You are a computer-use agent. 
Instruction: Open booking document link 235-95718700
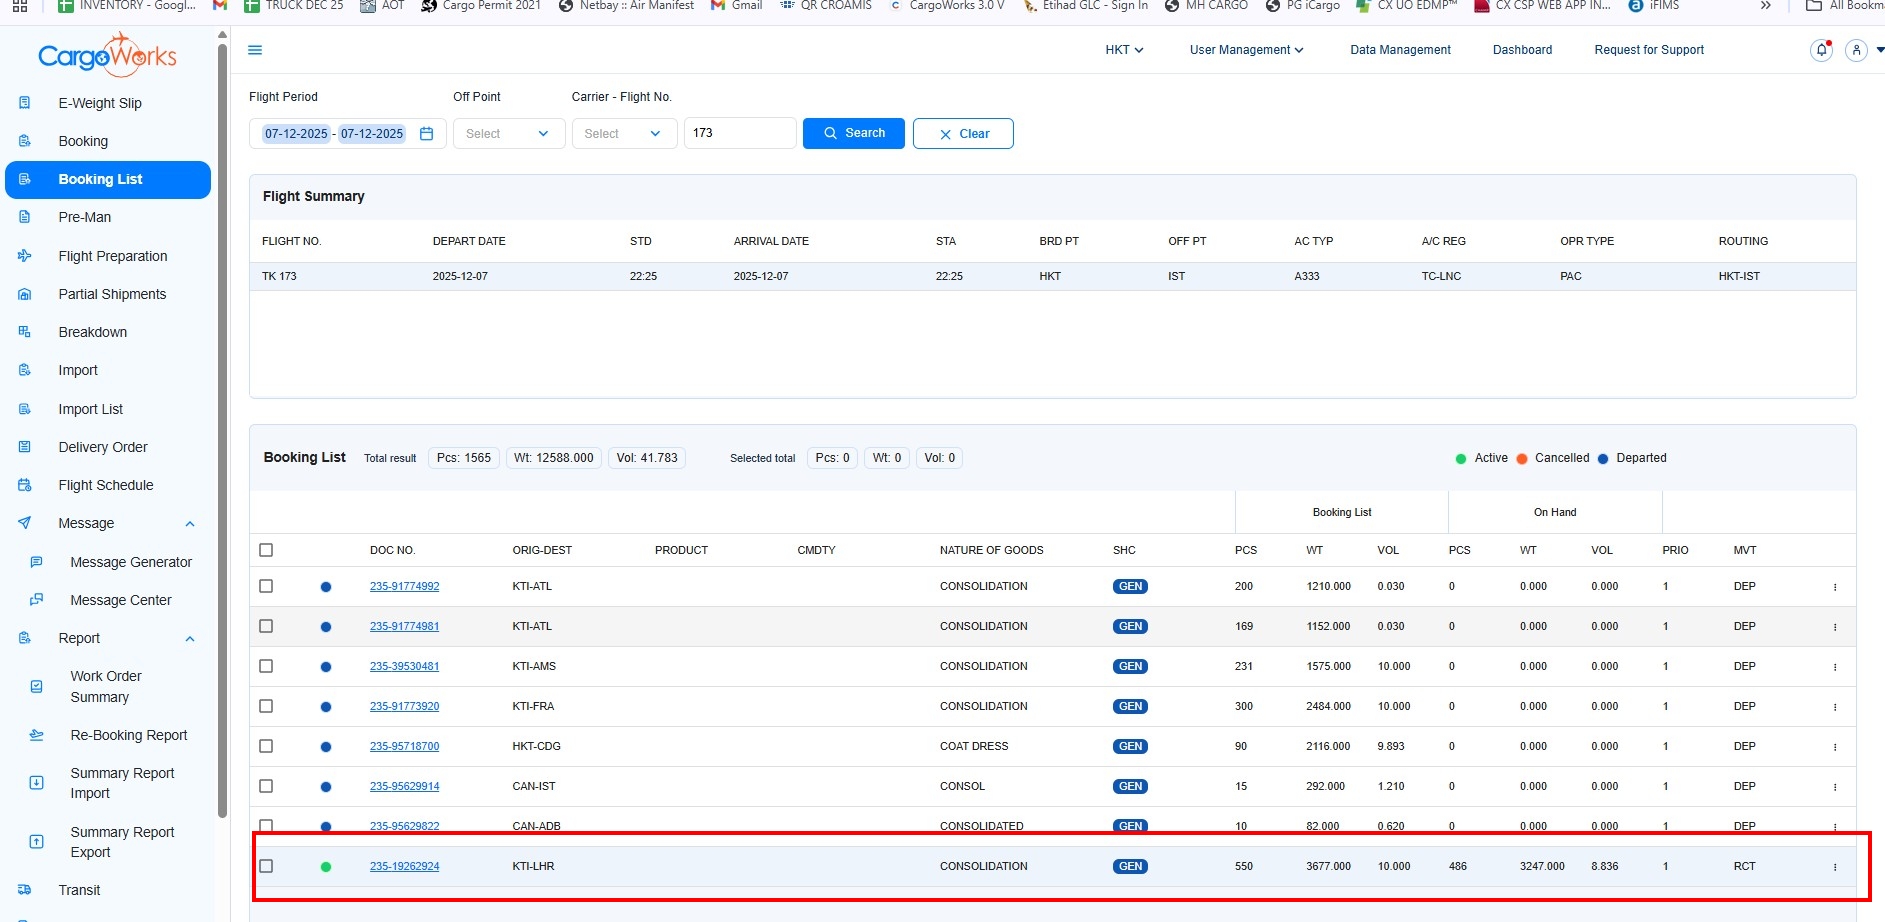[x=404, y=746]
